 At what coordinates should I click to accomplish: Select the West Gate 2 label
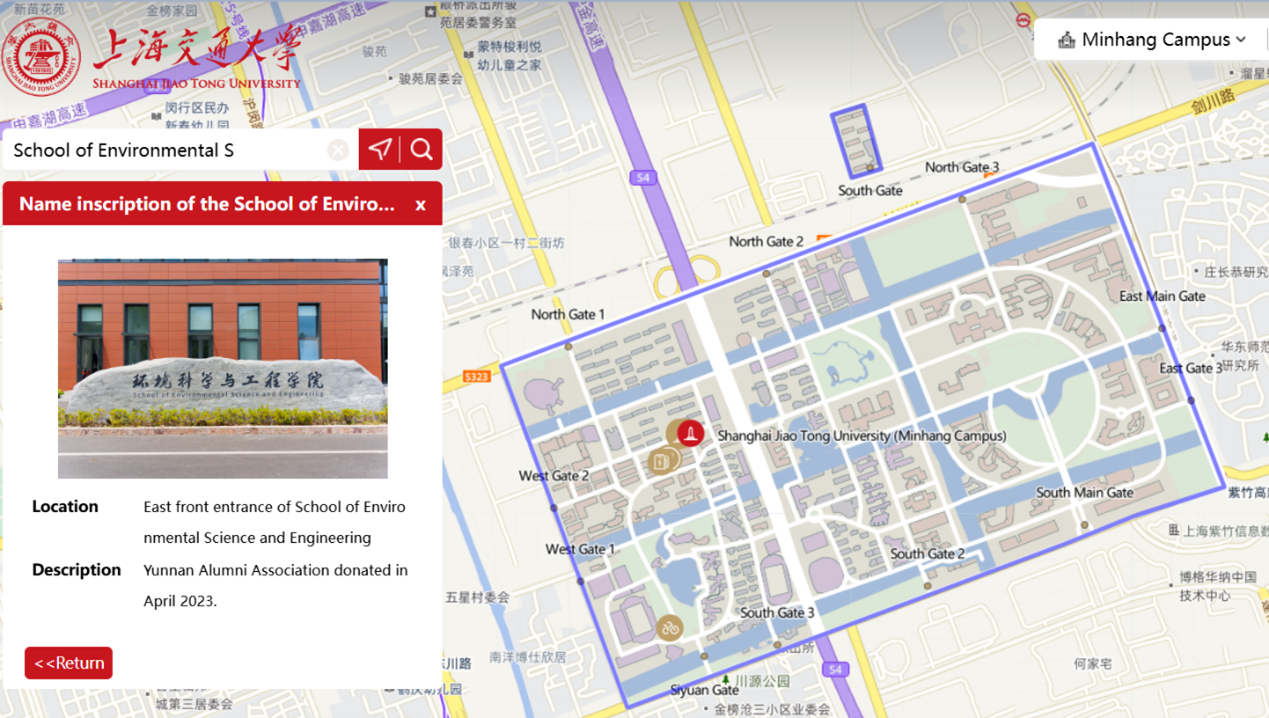(x=554, y=475)
